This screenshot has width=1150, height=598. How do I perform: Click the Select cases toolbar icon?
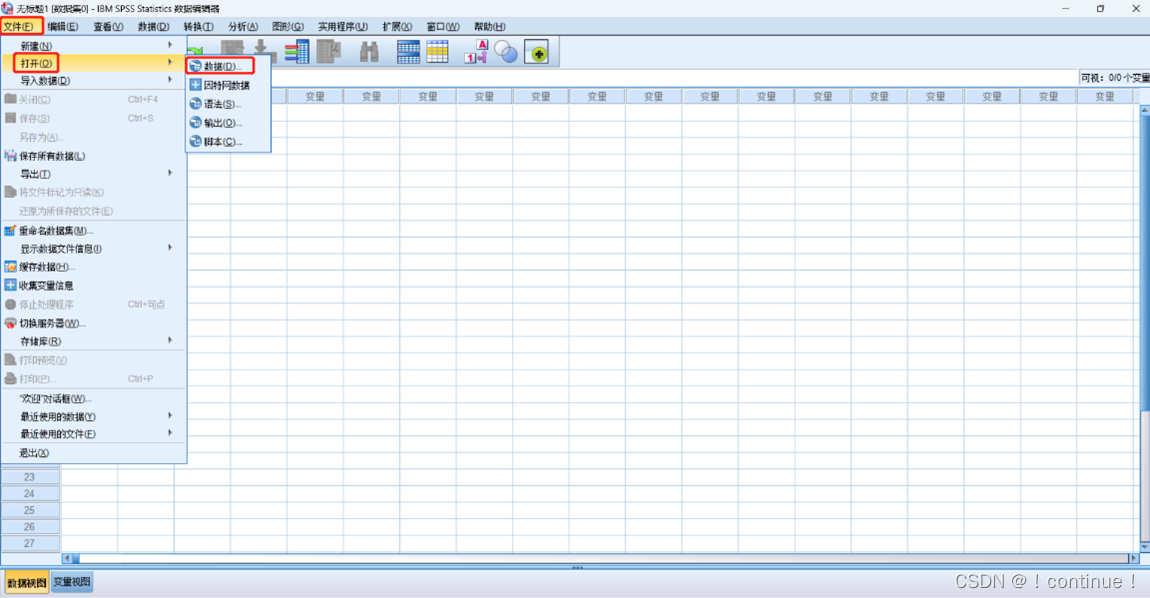(437, 51)
